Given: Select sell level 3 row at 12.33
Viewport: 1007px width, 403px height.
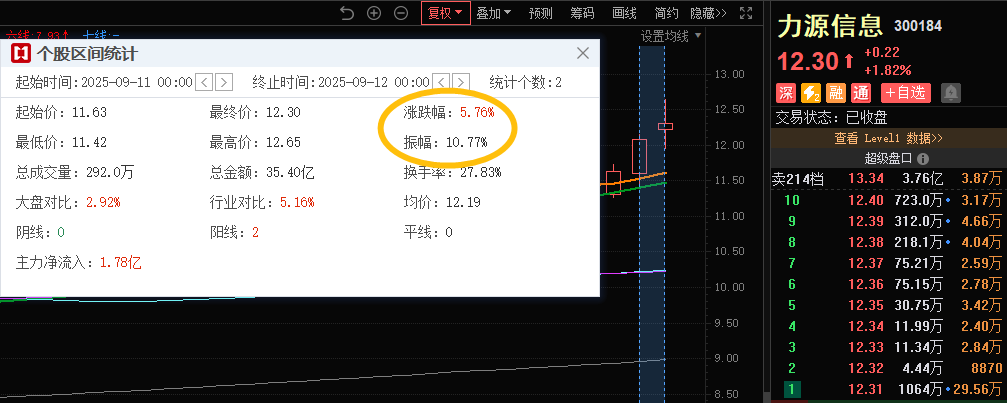Looking at the screenshot, I should pos(889,348).
